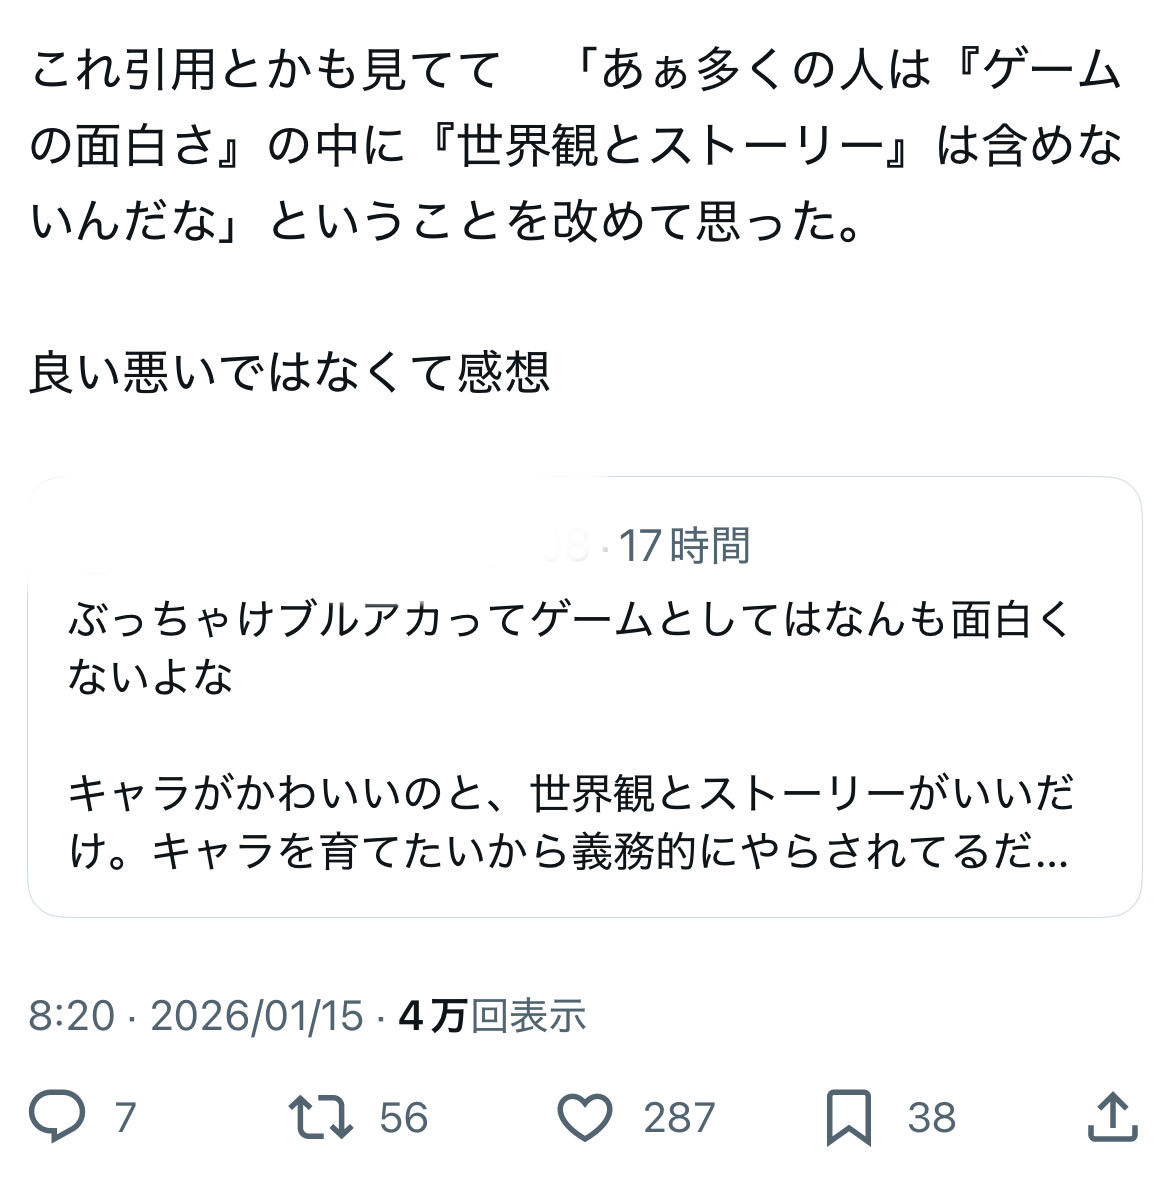Screen dimensions: 1170x1201
Task: Open the share icon menu
Action: [x=1113, y=1116]
